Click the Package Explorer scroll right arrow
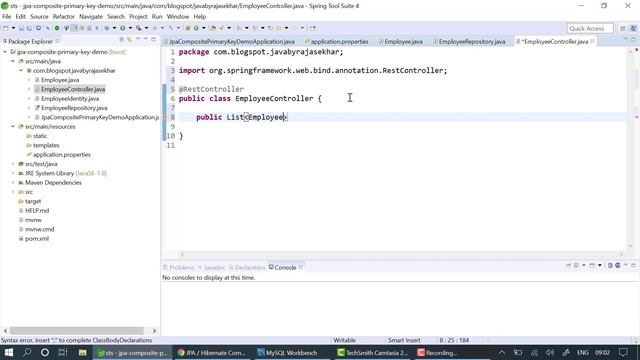Screen dimensions: 640x360 click(x=154, y=331)
